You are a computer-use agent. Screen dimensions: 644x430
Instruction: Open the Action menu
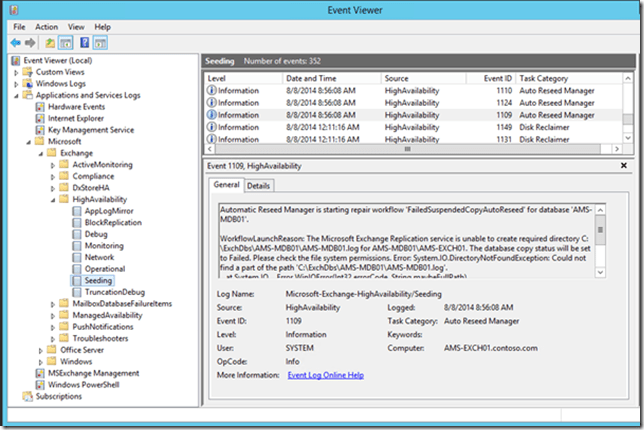coord(46,27)
